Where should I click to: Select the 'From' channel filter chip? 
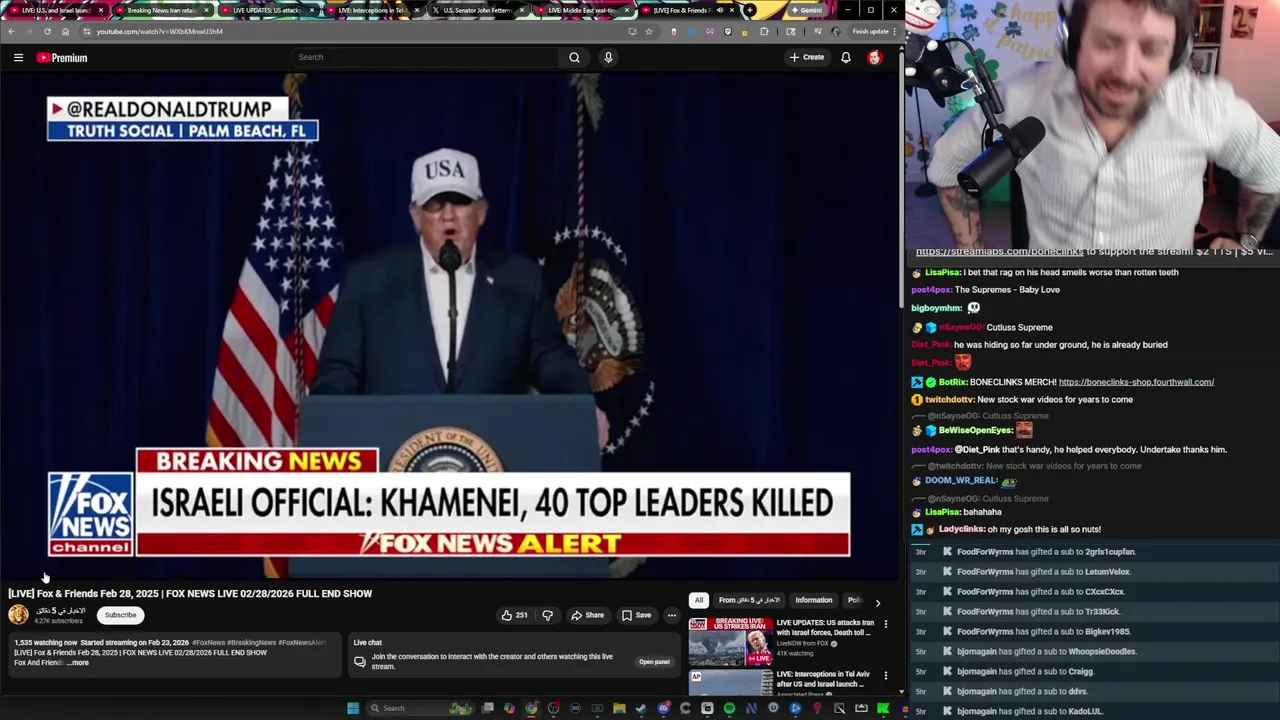pos(749,600)
